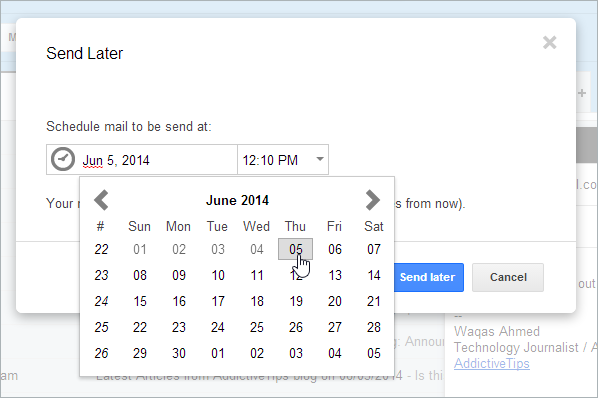Select Saturday June 28

click(374, 327)
